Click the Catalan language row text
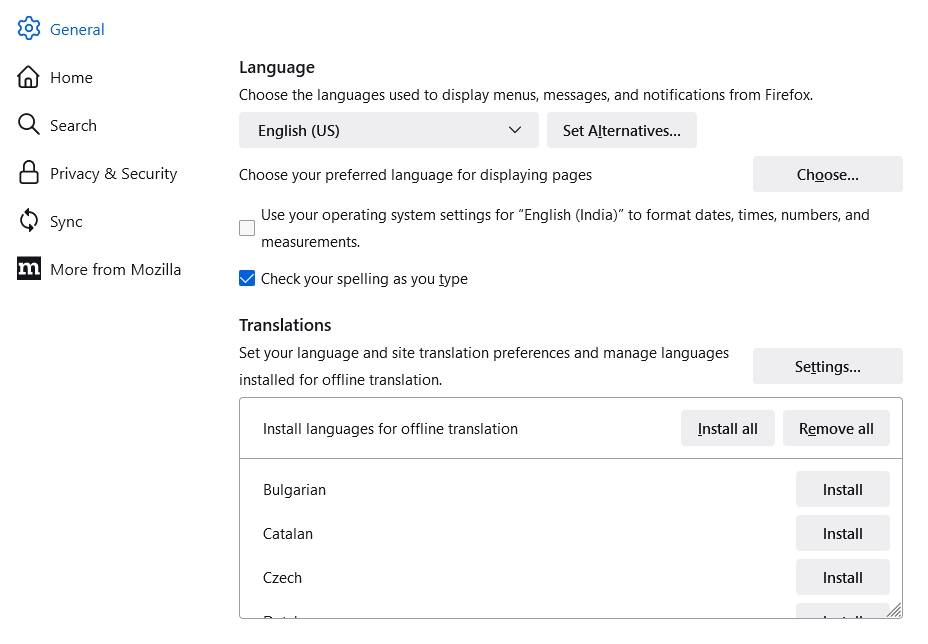Image resolution: width=928 pixels, height=644 pixels. click(288, 533)
